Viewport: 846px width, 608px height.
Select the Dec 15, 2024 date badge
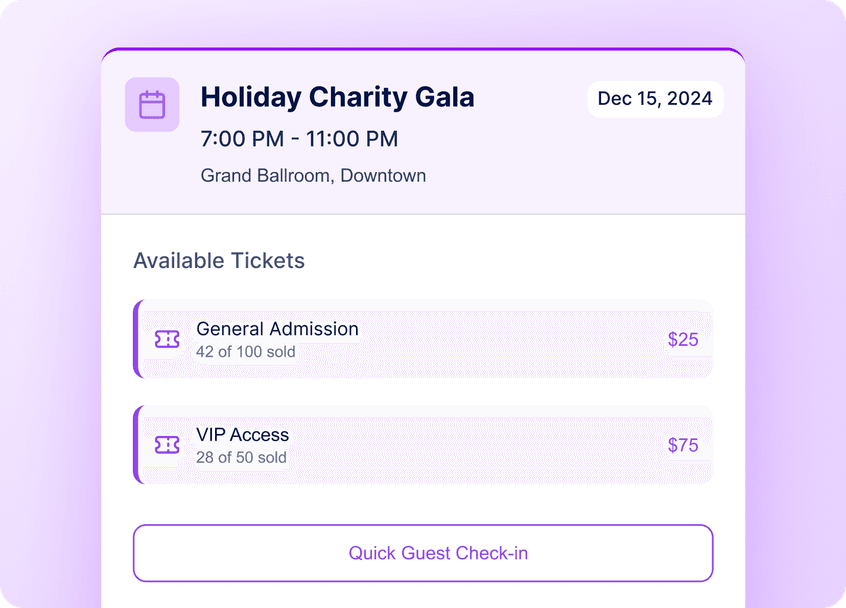tap(655, 99)
